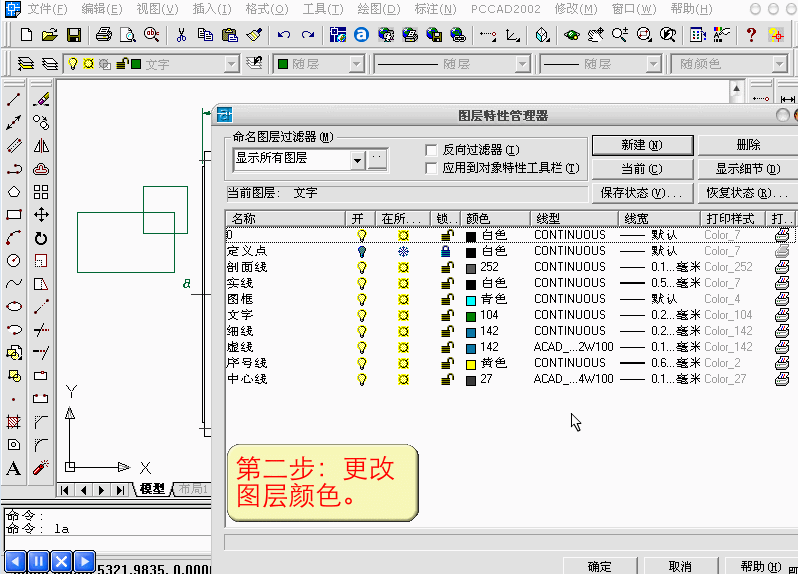Click the 新建(N) button
The image size is (798, 574).
coord(642,145)
